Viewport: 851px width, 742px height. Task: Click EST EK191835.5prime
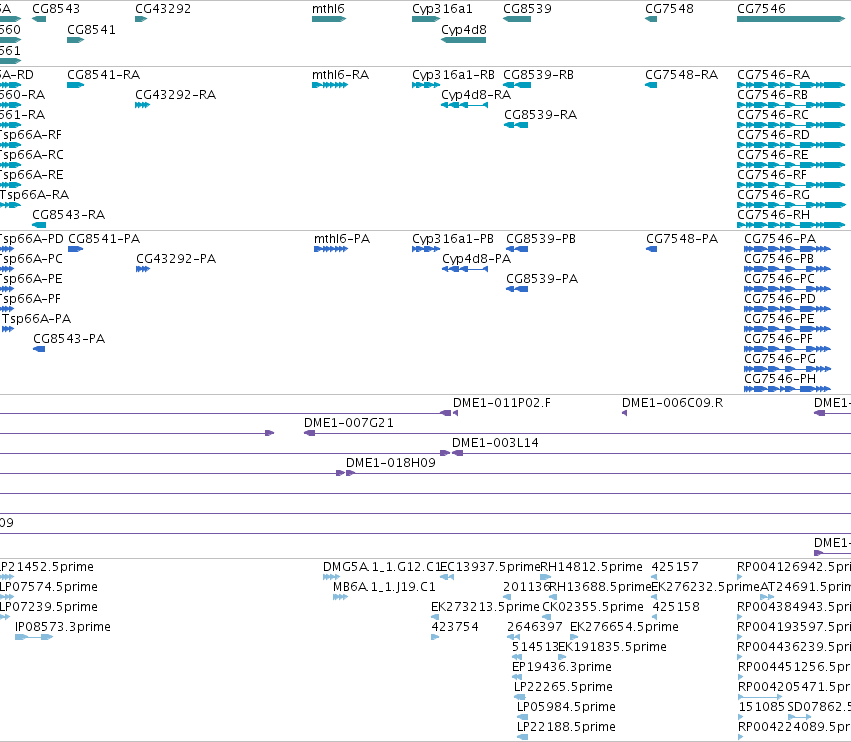tap(612, 648)
